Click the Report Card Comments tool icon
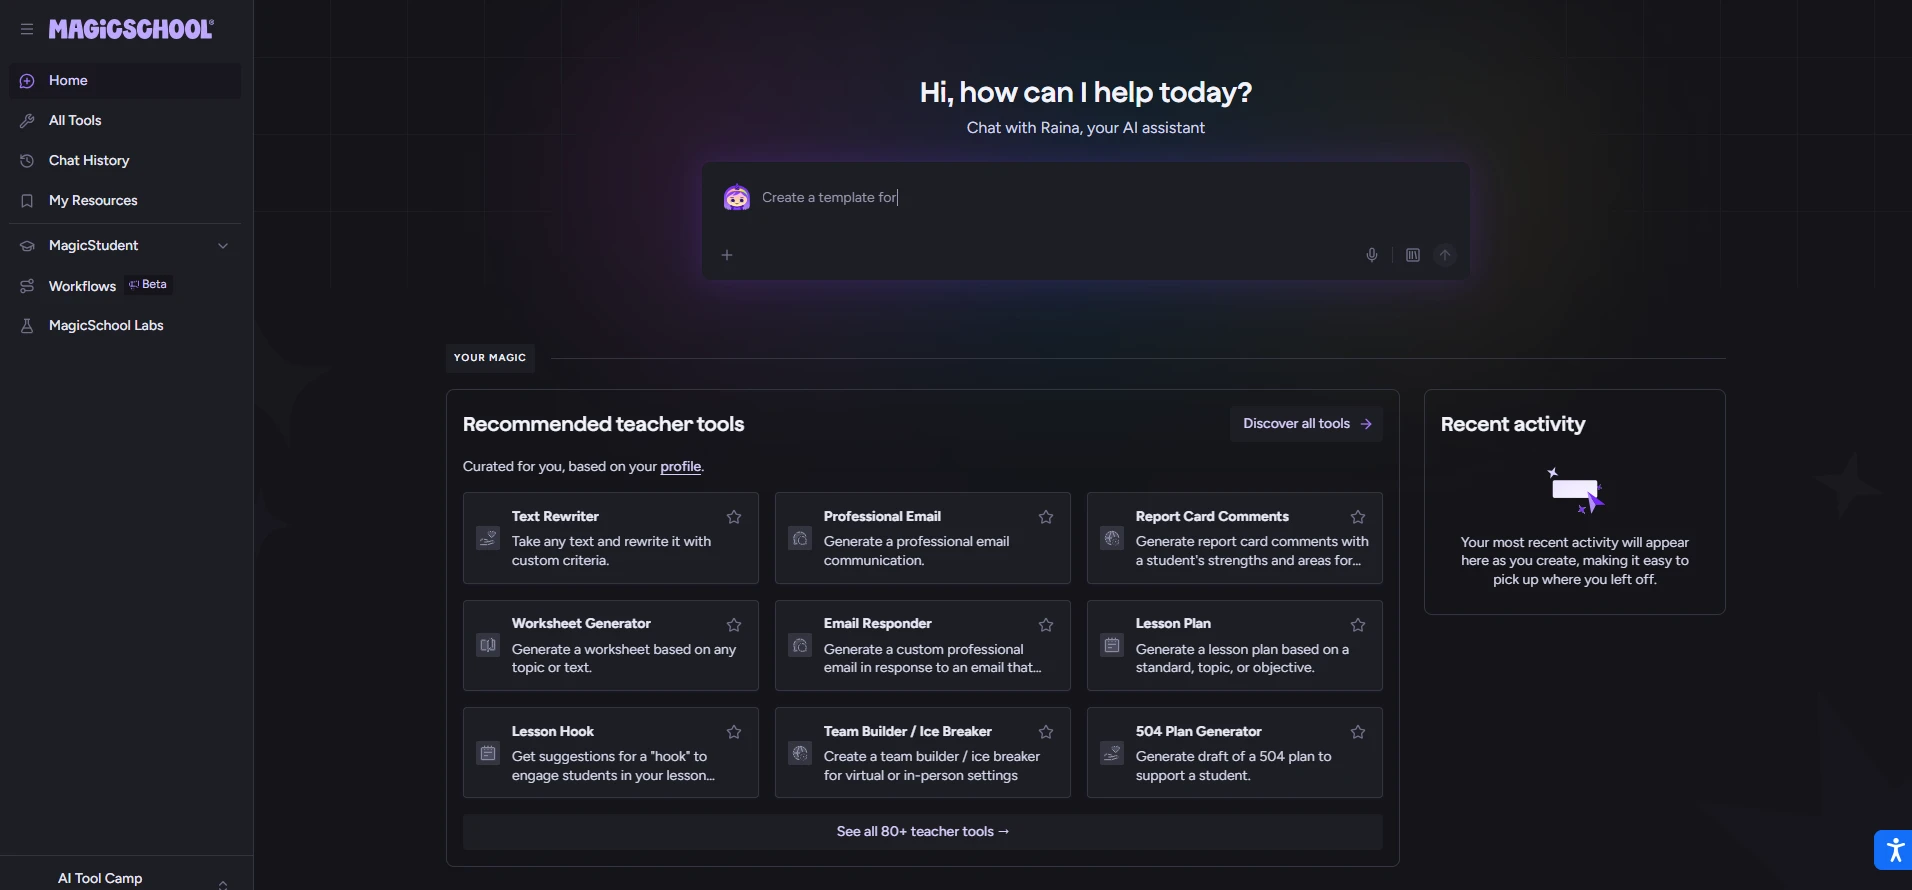Image resolution: width=1912 pixels, height=890 pixels. click(x=1112, y=538)
